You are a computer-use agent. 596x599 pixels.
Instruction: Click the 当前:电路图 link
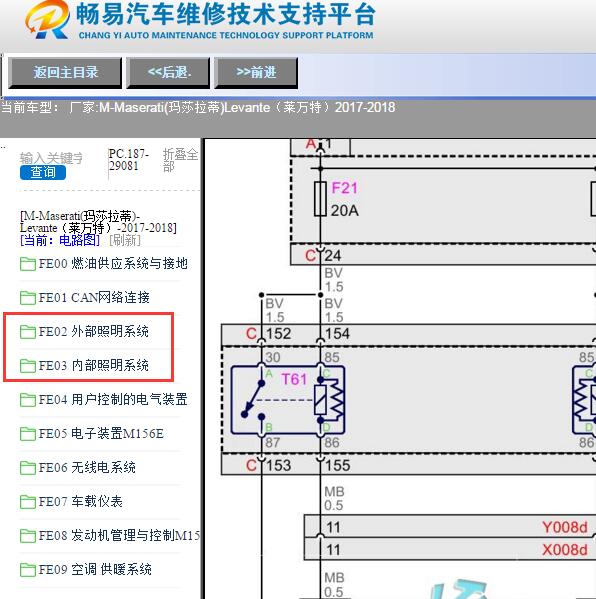tap(60, 240)
